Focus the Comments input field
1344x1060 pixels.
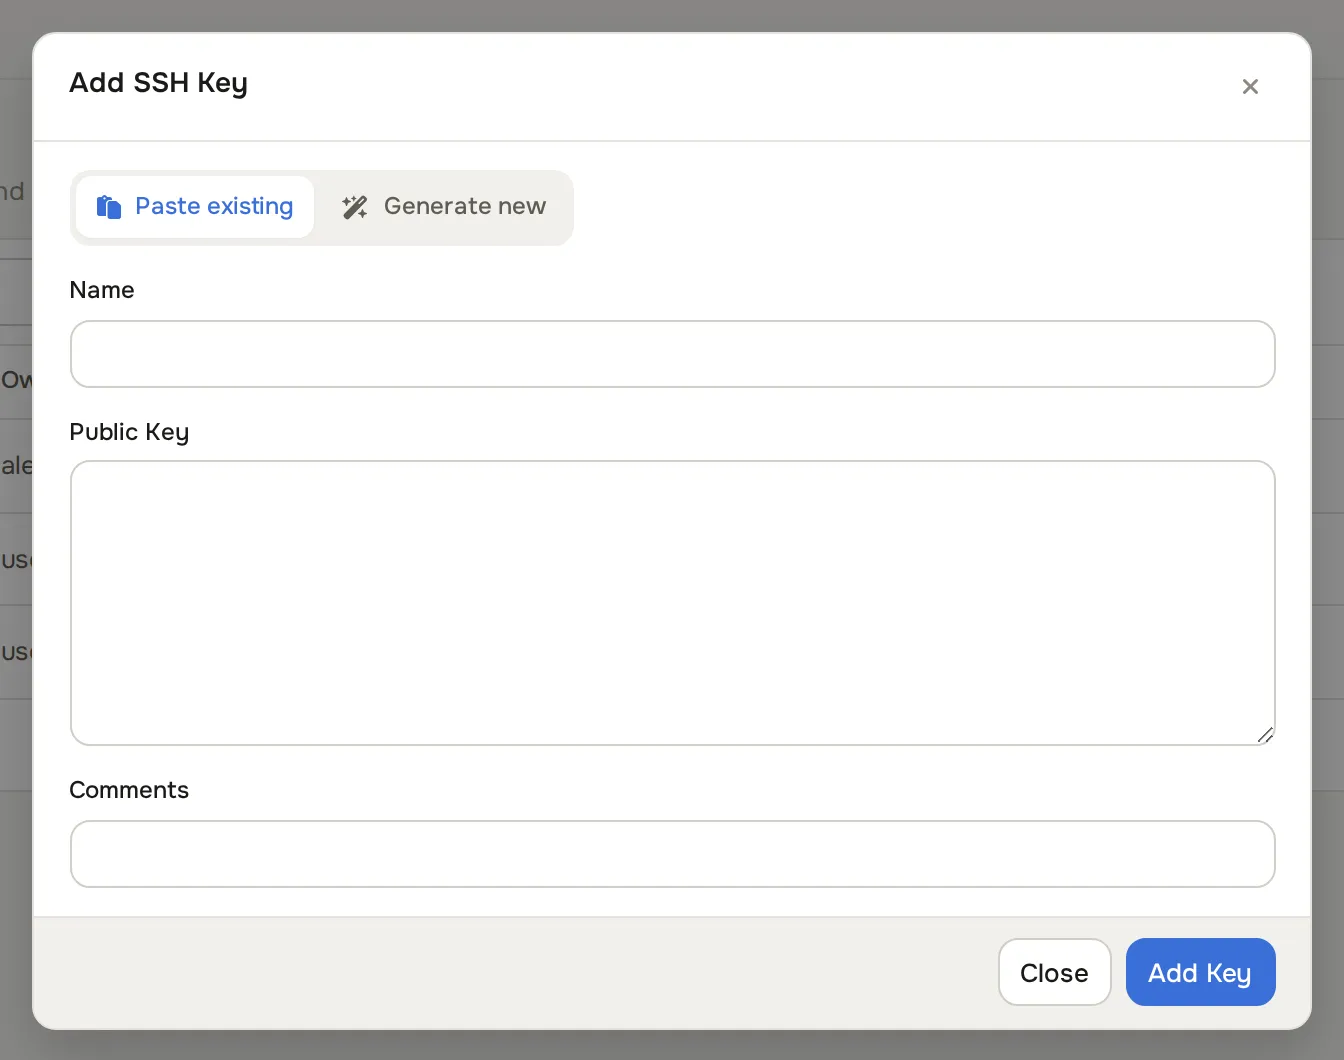click(673, 854)
